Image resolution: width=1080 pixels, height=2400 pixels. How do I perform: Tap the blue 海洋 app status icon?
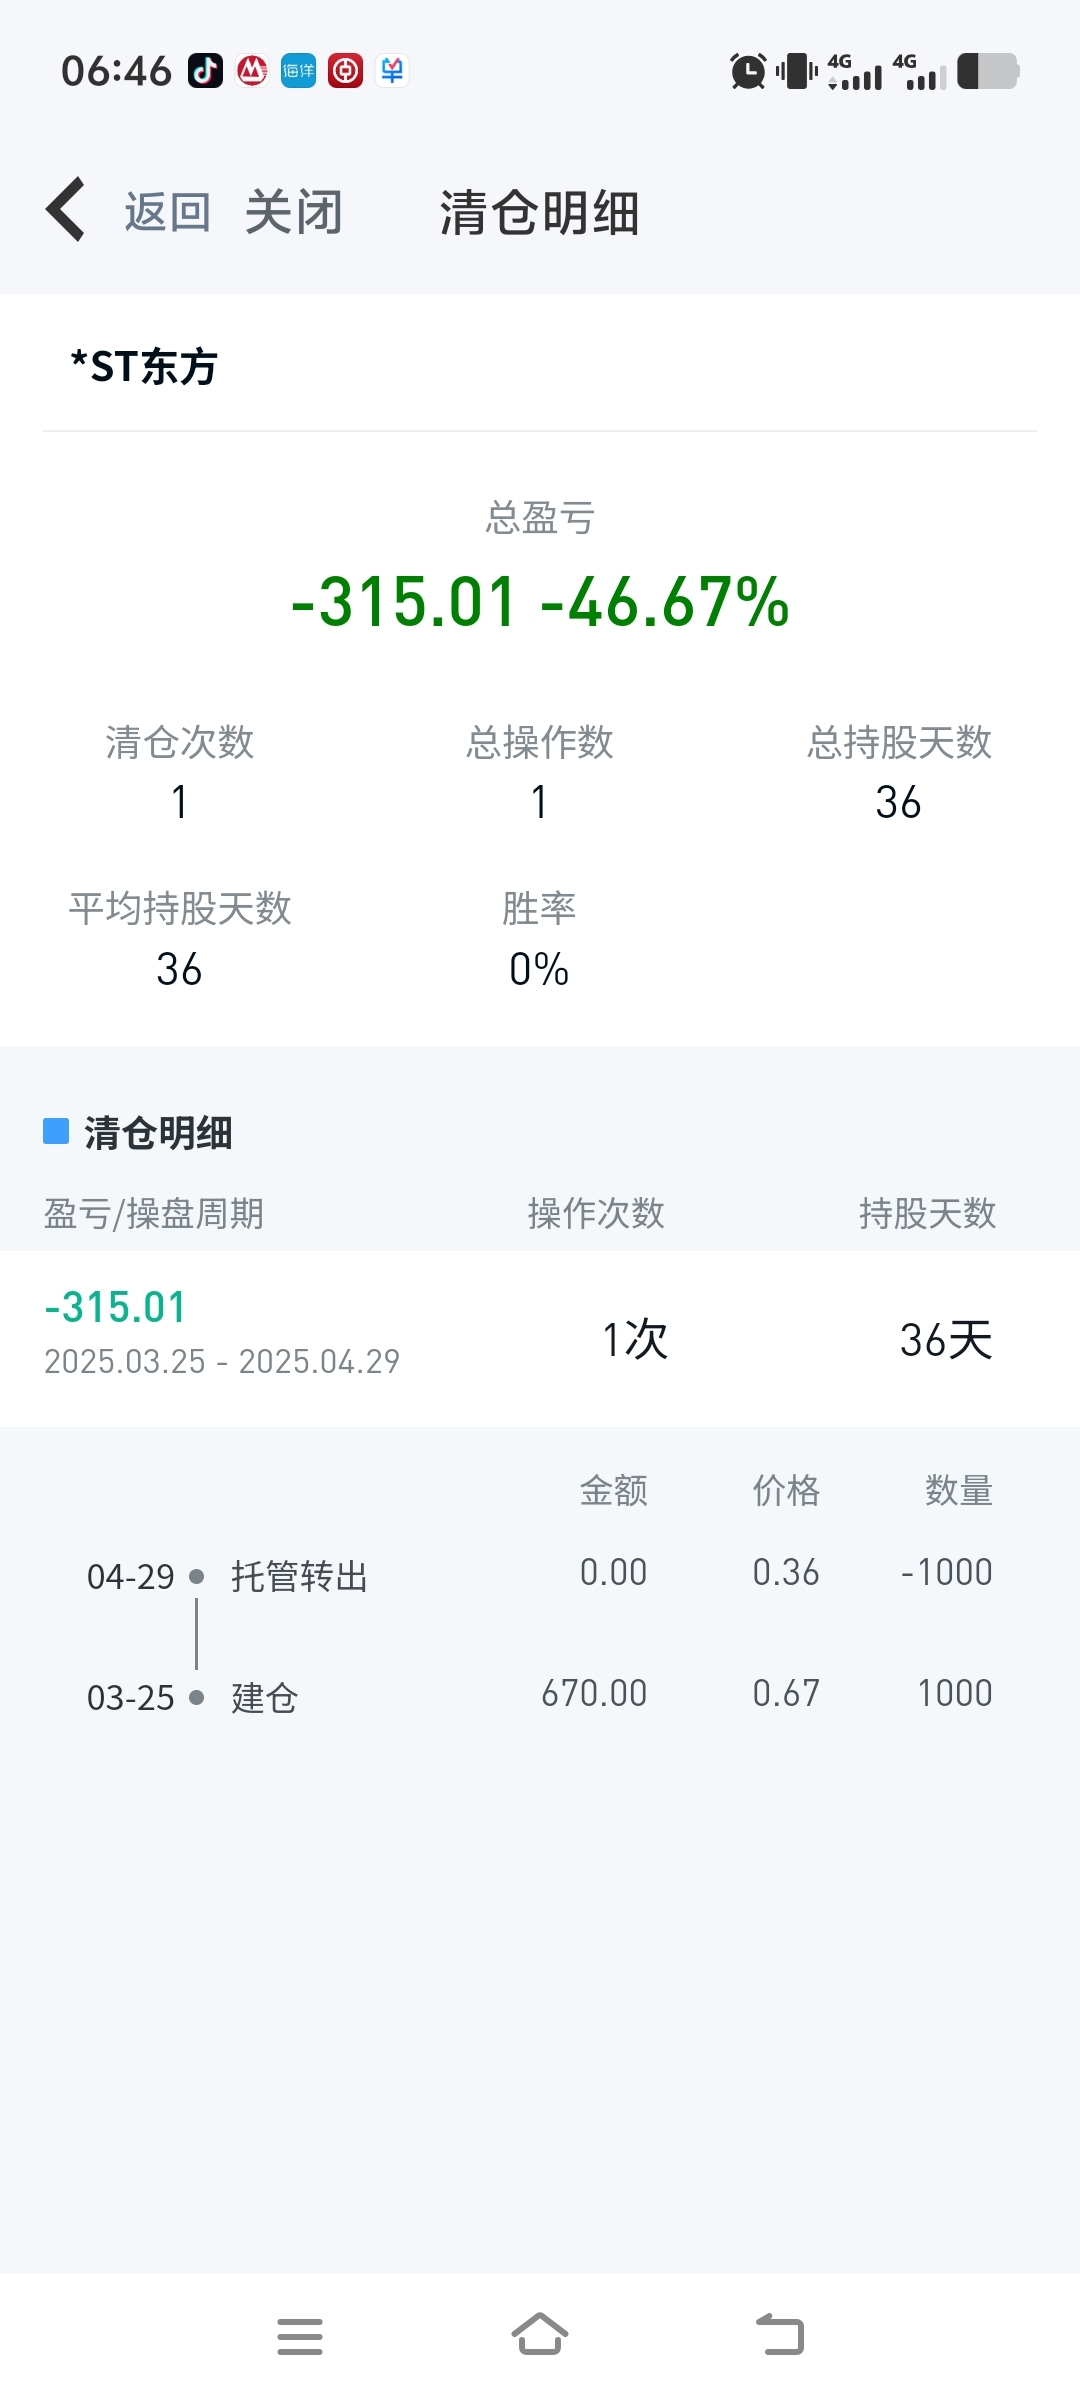tap(298, 71)
